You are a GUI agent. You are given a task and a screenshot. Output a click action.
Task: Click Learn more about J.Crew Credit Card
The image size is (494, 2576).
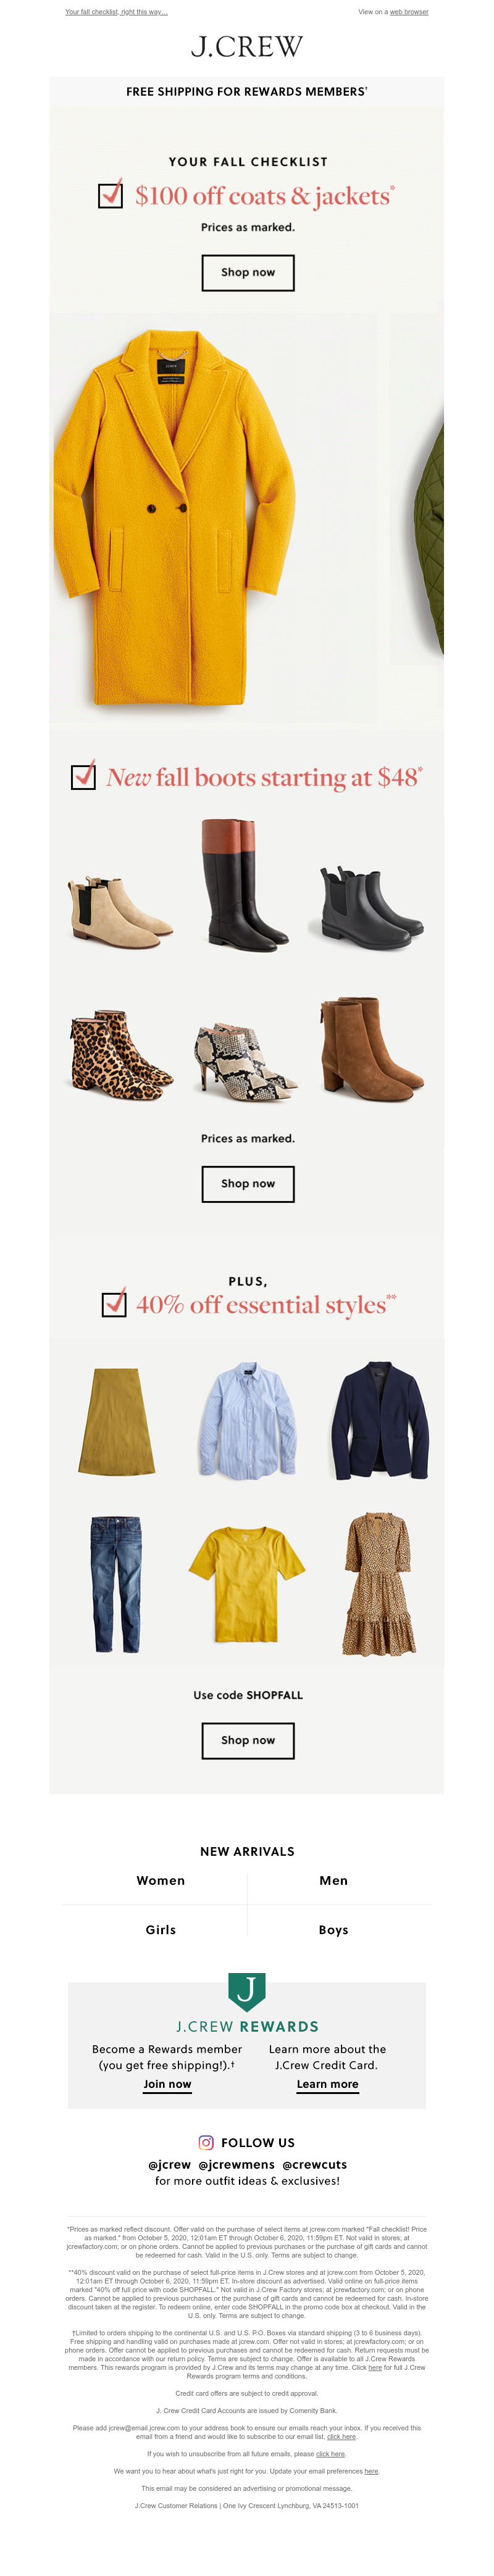(327, 2084)
